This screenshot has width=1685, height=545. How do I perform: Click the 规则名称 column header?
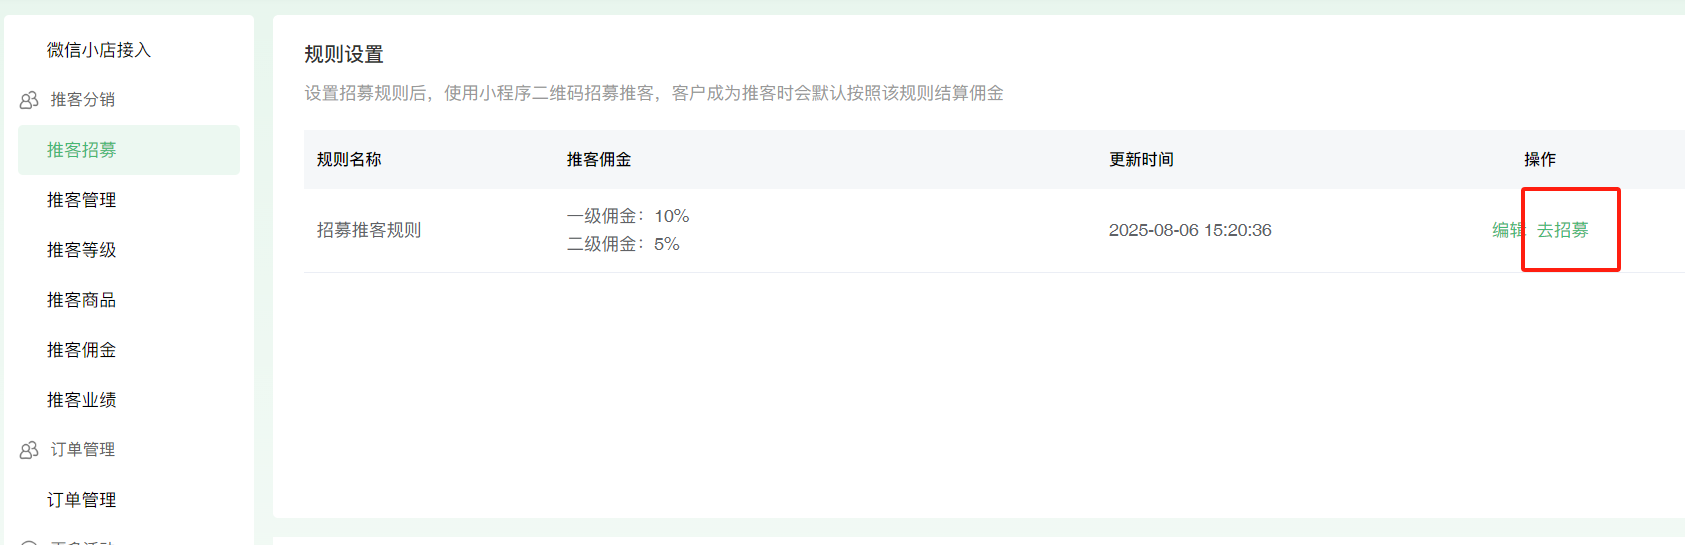point(349,159)
